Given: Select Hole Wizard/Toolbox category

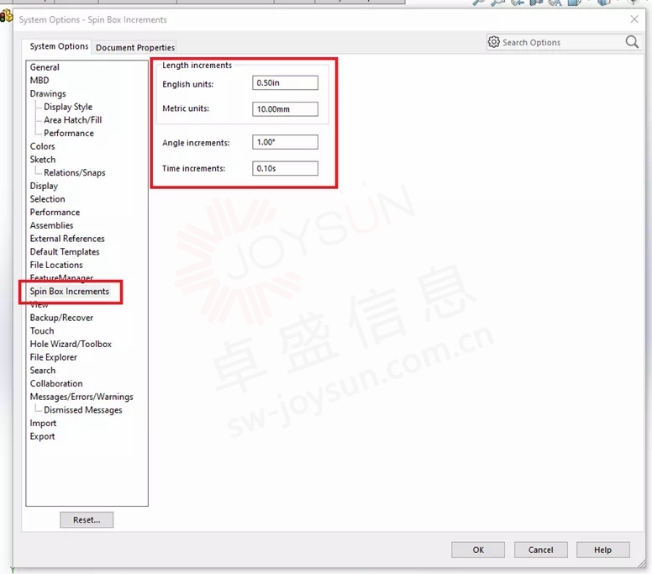Looking at the screenshot, I should pos(71,344).
